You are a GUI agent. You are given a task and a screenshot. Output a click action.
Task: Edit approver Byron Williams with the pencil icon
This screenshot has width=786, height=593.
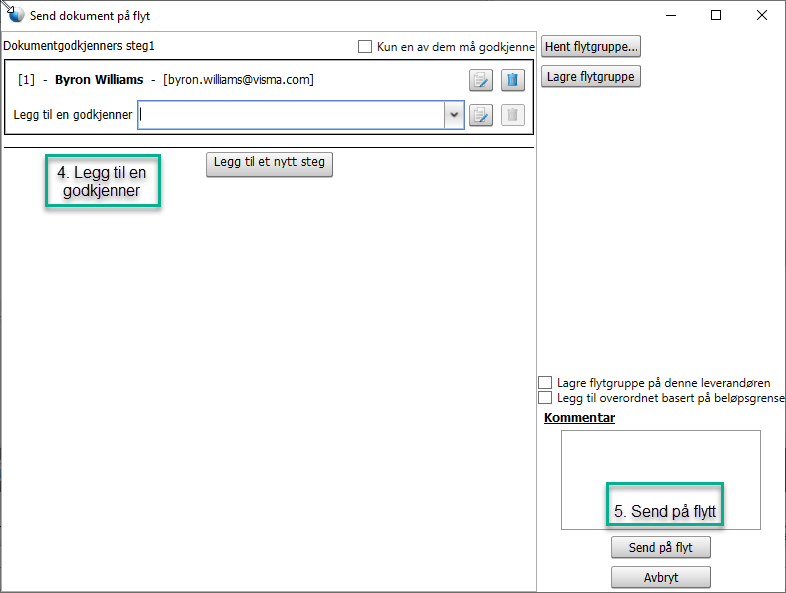click(x=481, y=80)
